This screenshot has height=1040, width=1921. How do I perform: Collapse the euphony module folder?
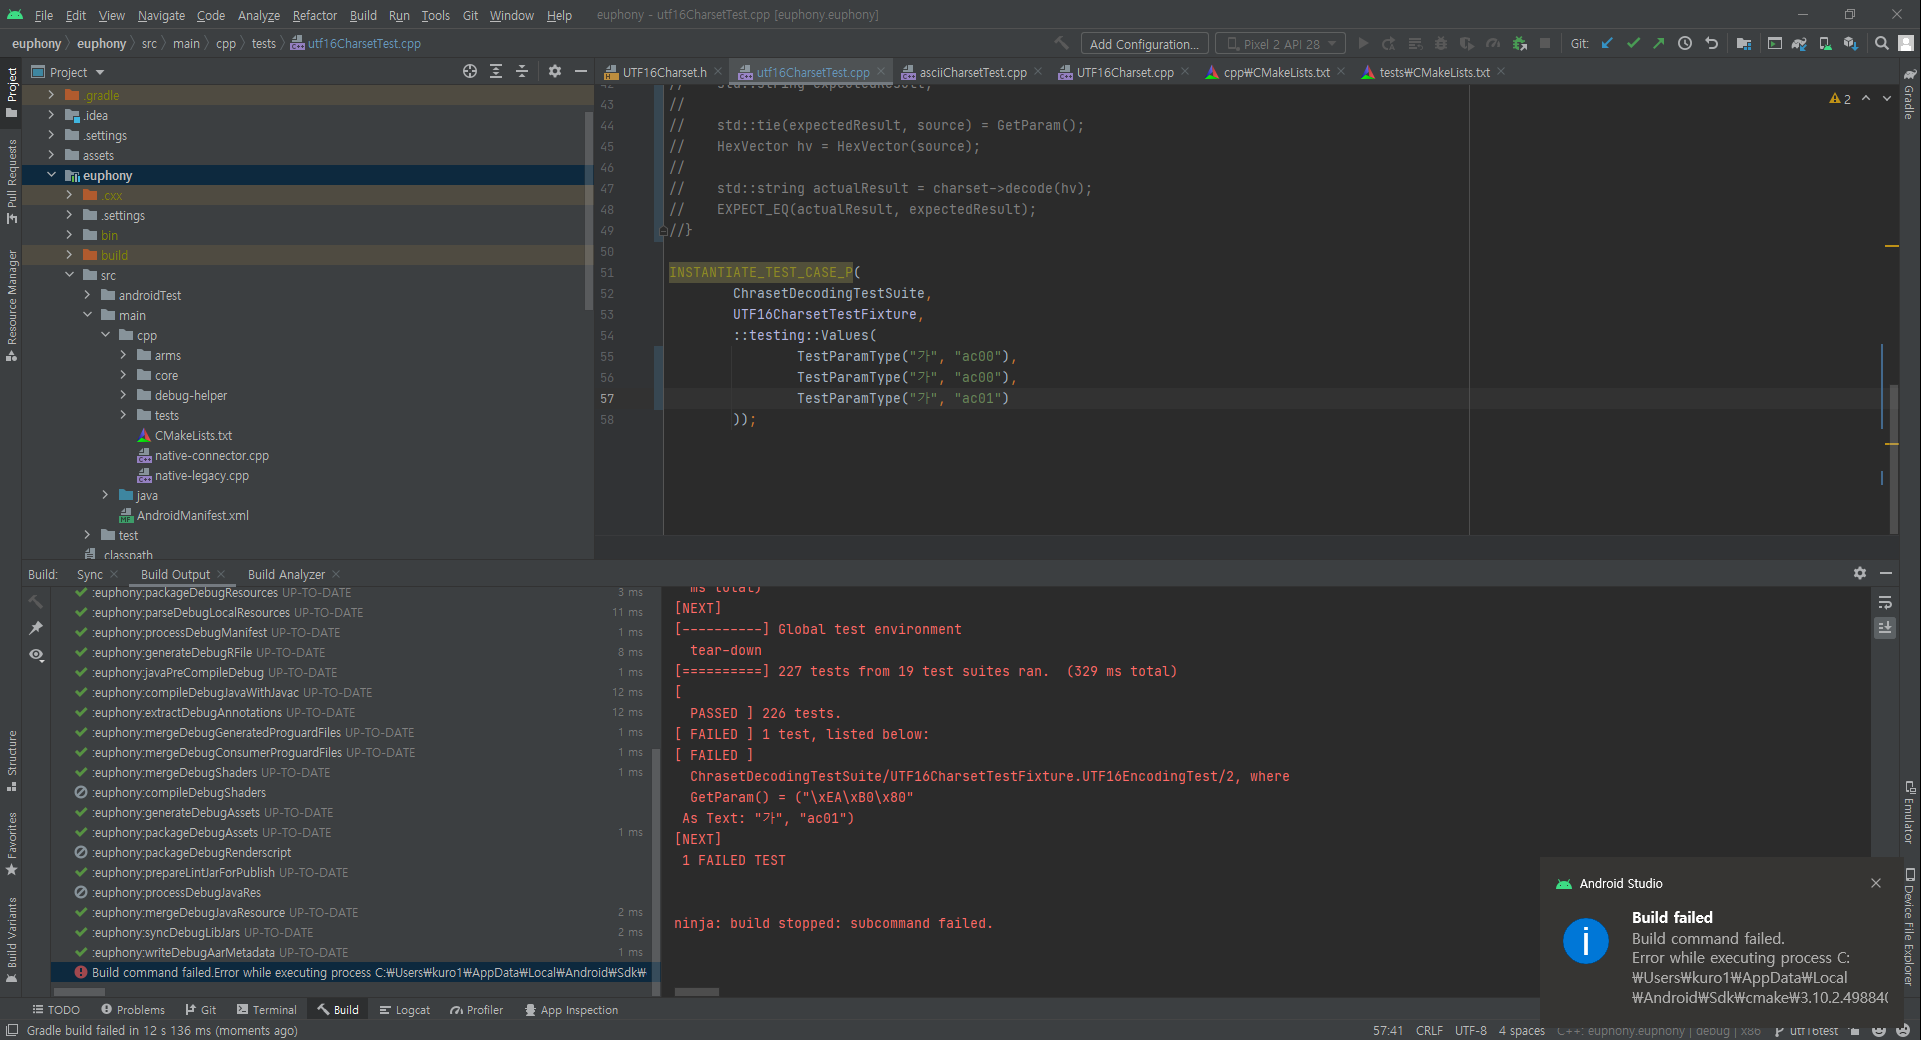[51, 175]
